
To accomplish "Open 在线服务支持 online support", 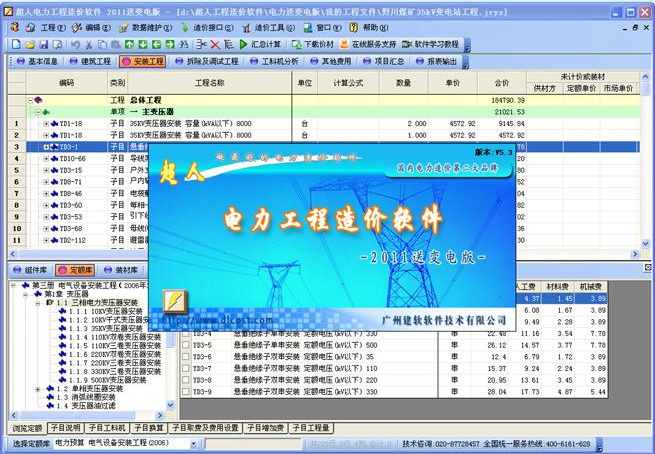I will coord(368,44).
